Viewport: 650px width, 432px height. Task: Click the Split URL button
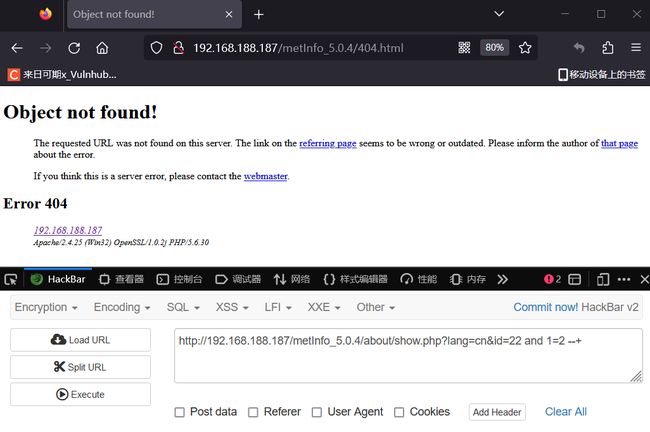(80, 367)
